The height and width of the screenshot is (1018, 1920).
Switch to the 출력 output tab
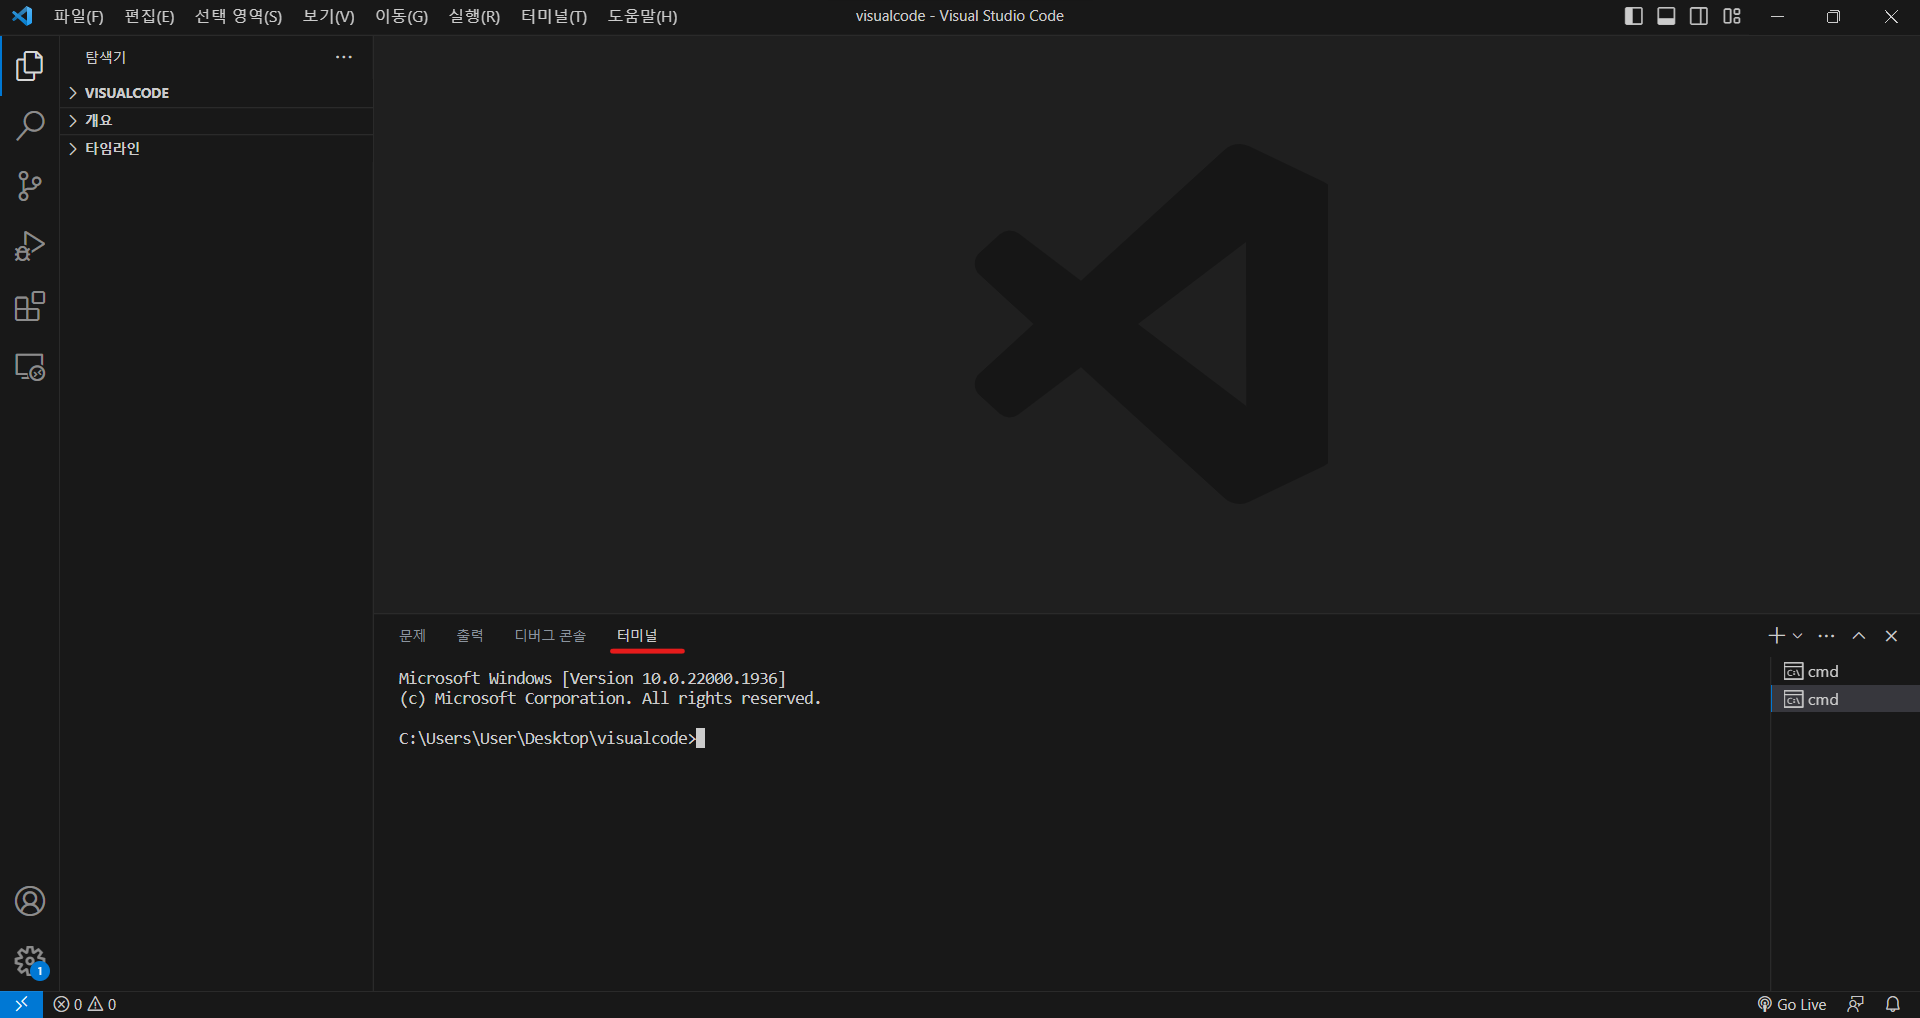pyautogui.click(x=470, y=635)
